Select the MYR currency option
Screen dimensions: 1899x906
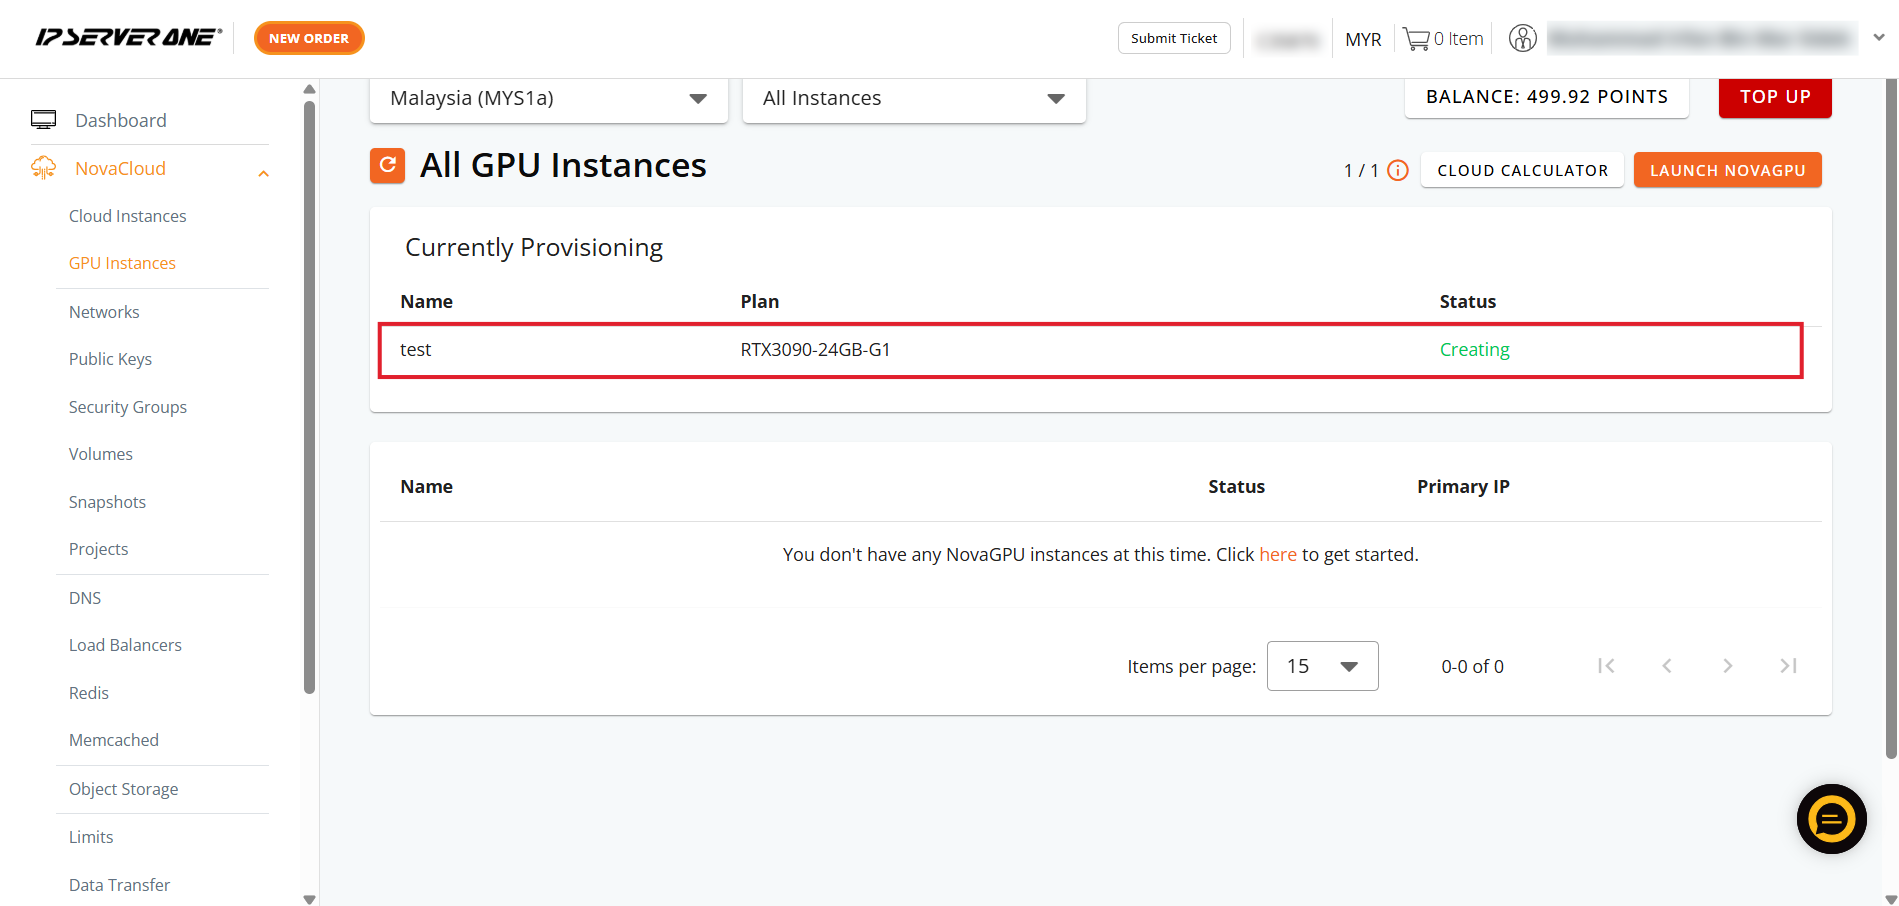click(1363, 39)
